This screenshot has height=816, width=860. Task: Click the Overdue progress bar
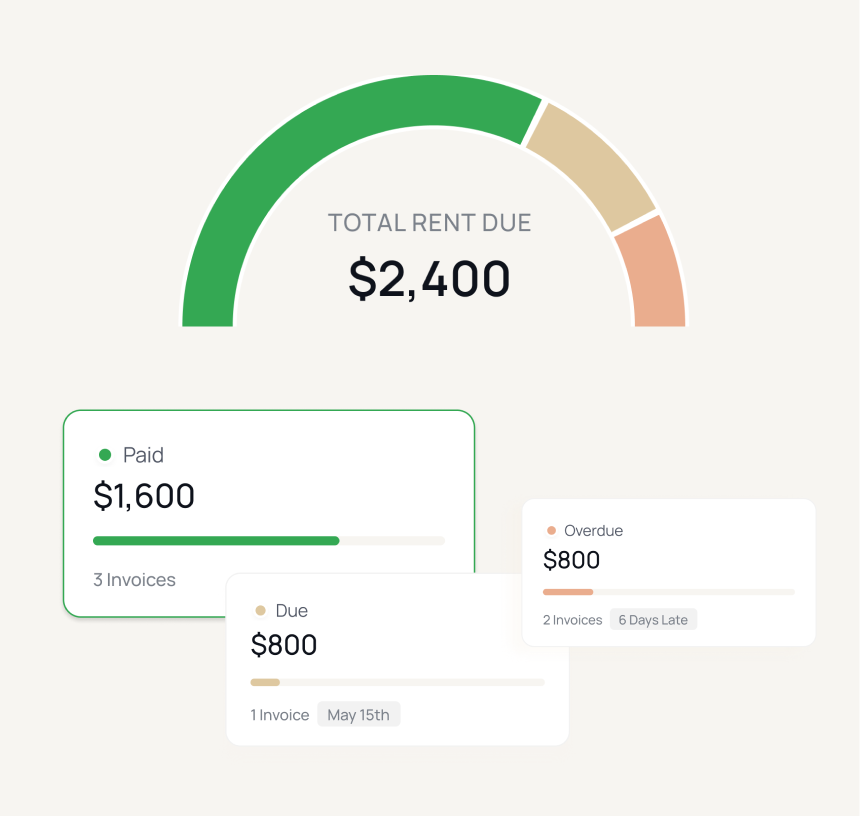tap(668, 592)
